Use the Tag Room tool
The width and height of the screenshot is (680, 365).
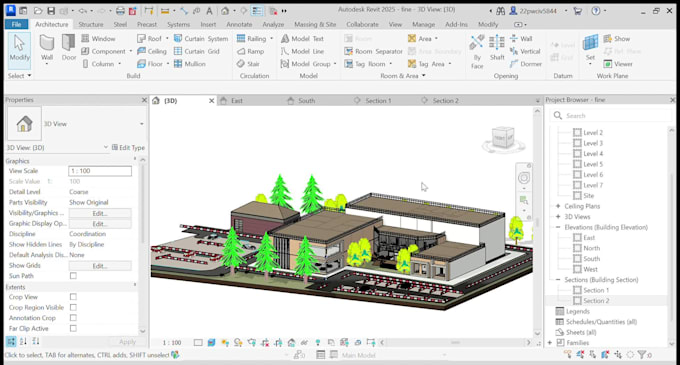(x=365, y=64)
